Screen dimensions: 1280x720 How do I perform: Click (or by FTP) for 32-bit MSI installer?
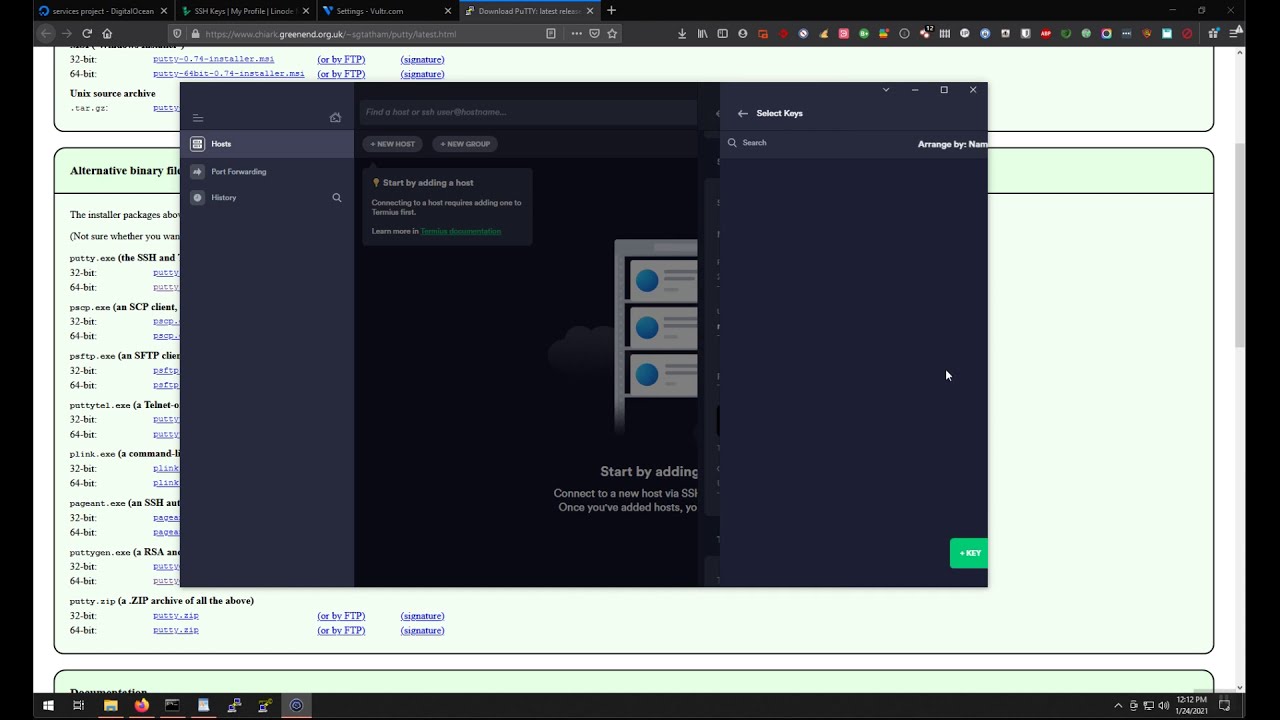tap(341, 59)
